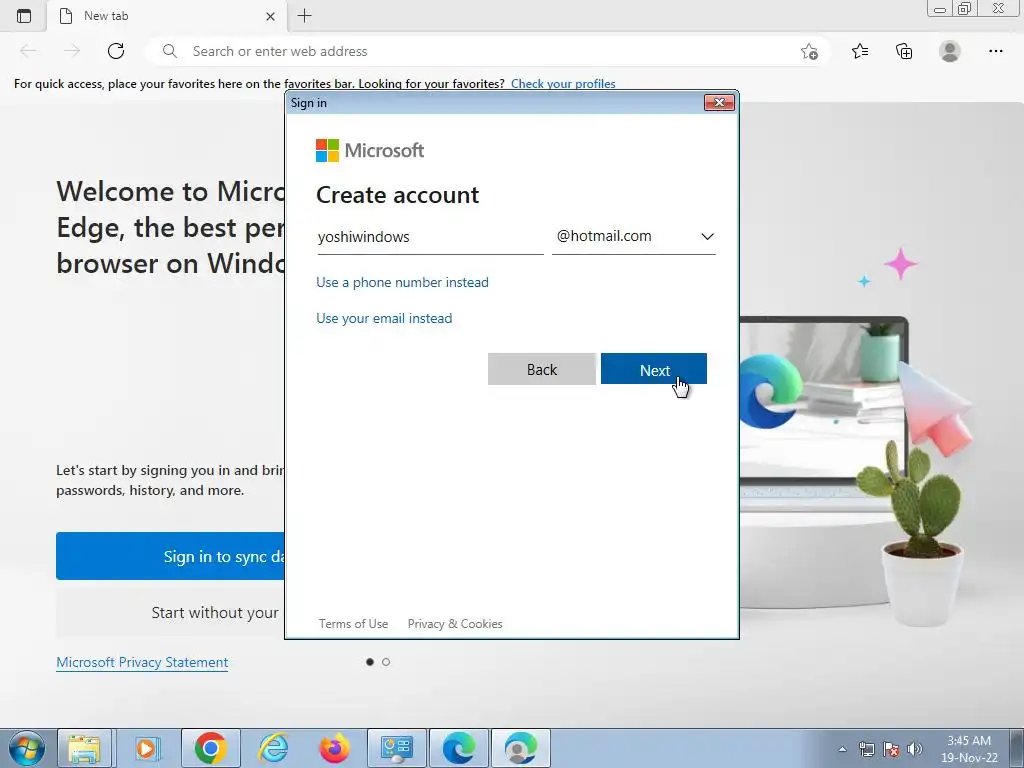Go back with the browser back arrow
Image resolution: width=1024 pixels, height=768 pixels.
(28, 51)
